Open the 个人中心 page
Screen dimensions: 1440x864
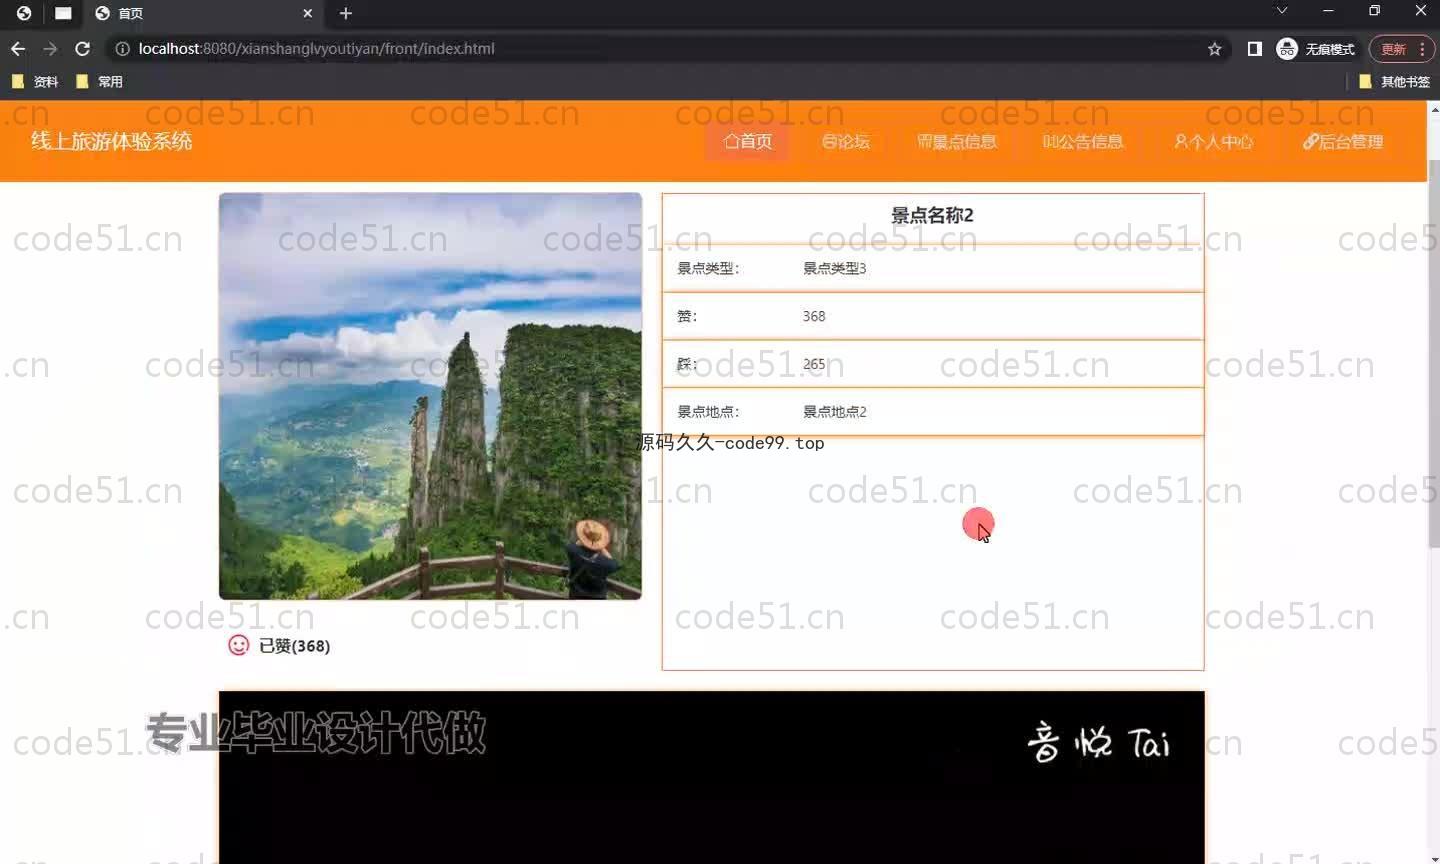point(1213,141)
